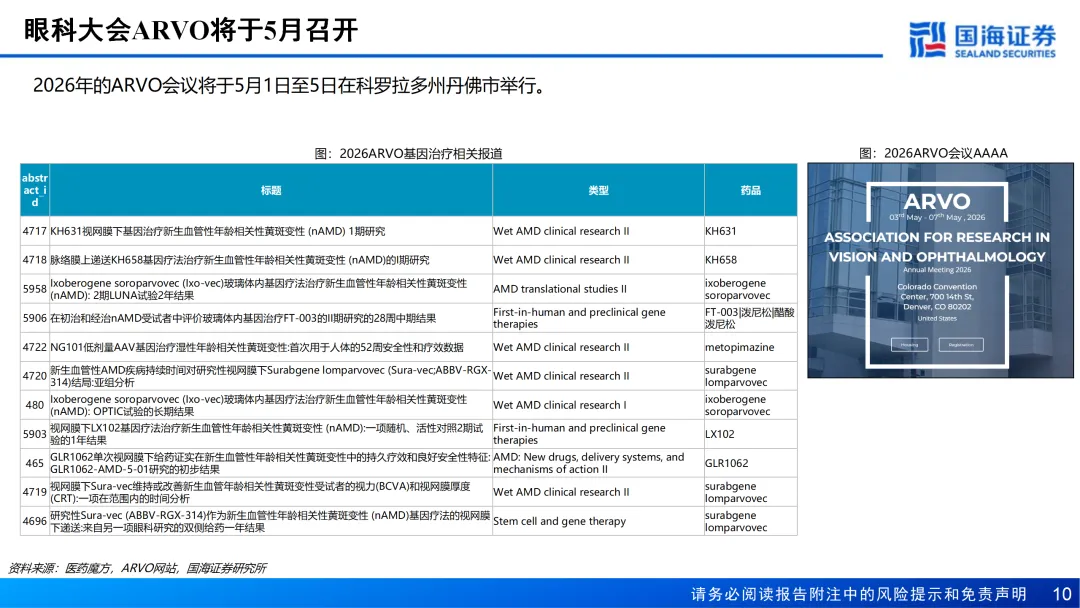This screenshot has width=1080, height=608.
Task: Click the FT-003的II期研究 title cell
Action: tap(271, 318)
